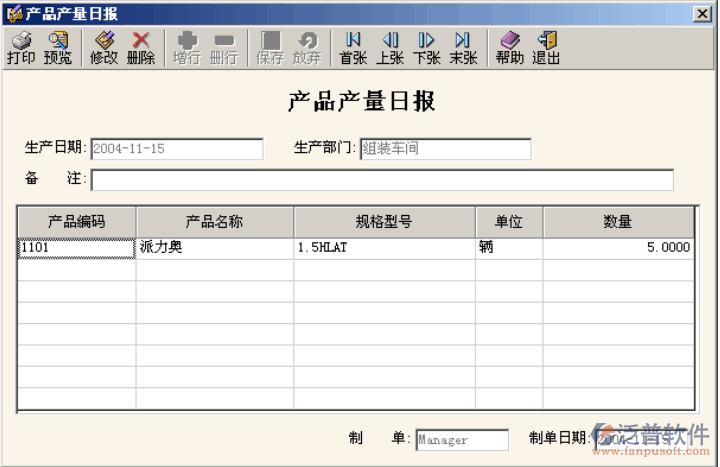Click the 修改 (Modify) toolbar icon

point(104,47)
